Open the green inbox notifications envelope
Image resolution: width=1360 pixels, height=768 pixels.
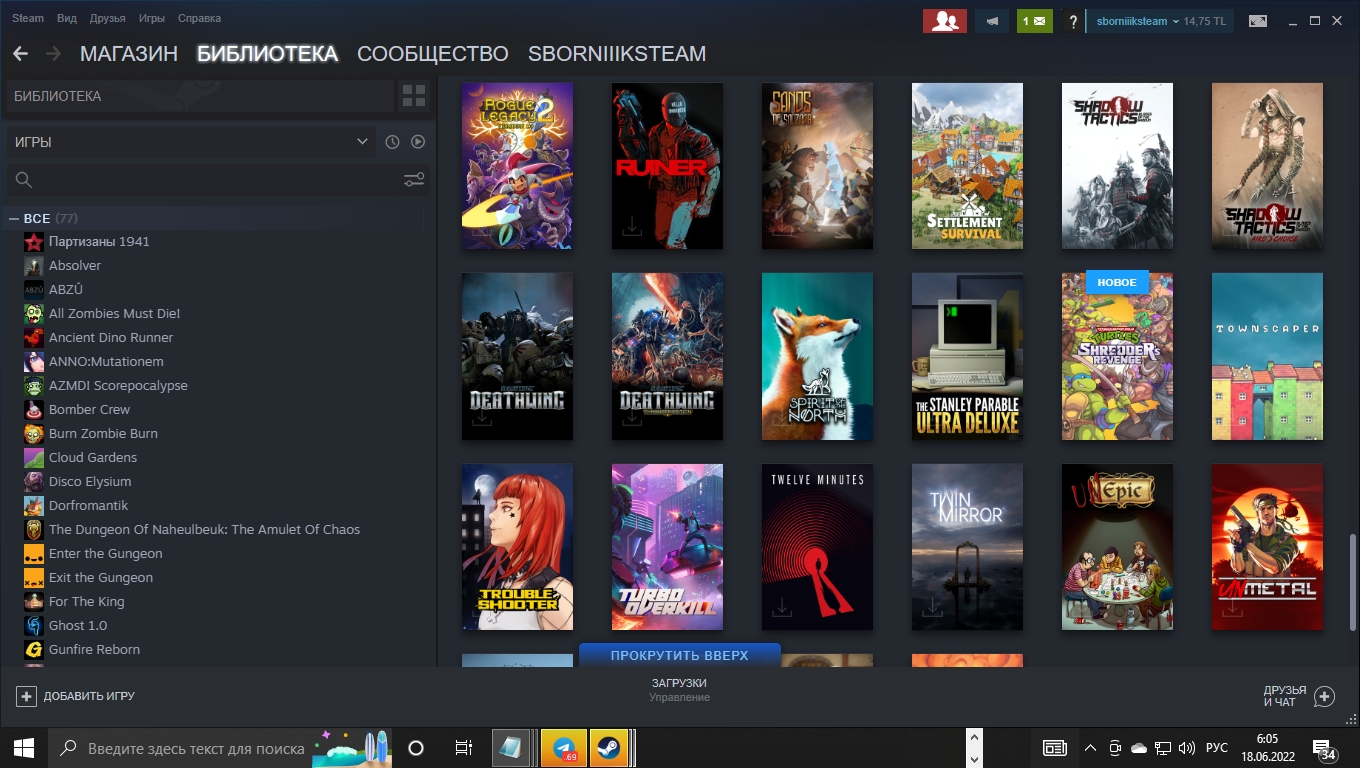(1035, 21)
